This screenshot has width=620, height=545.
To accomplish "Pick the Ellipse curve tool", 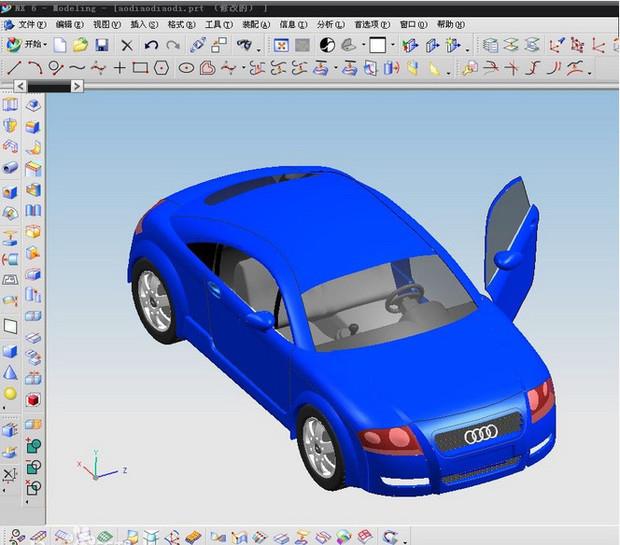I will click(x=186, y=68).
